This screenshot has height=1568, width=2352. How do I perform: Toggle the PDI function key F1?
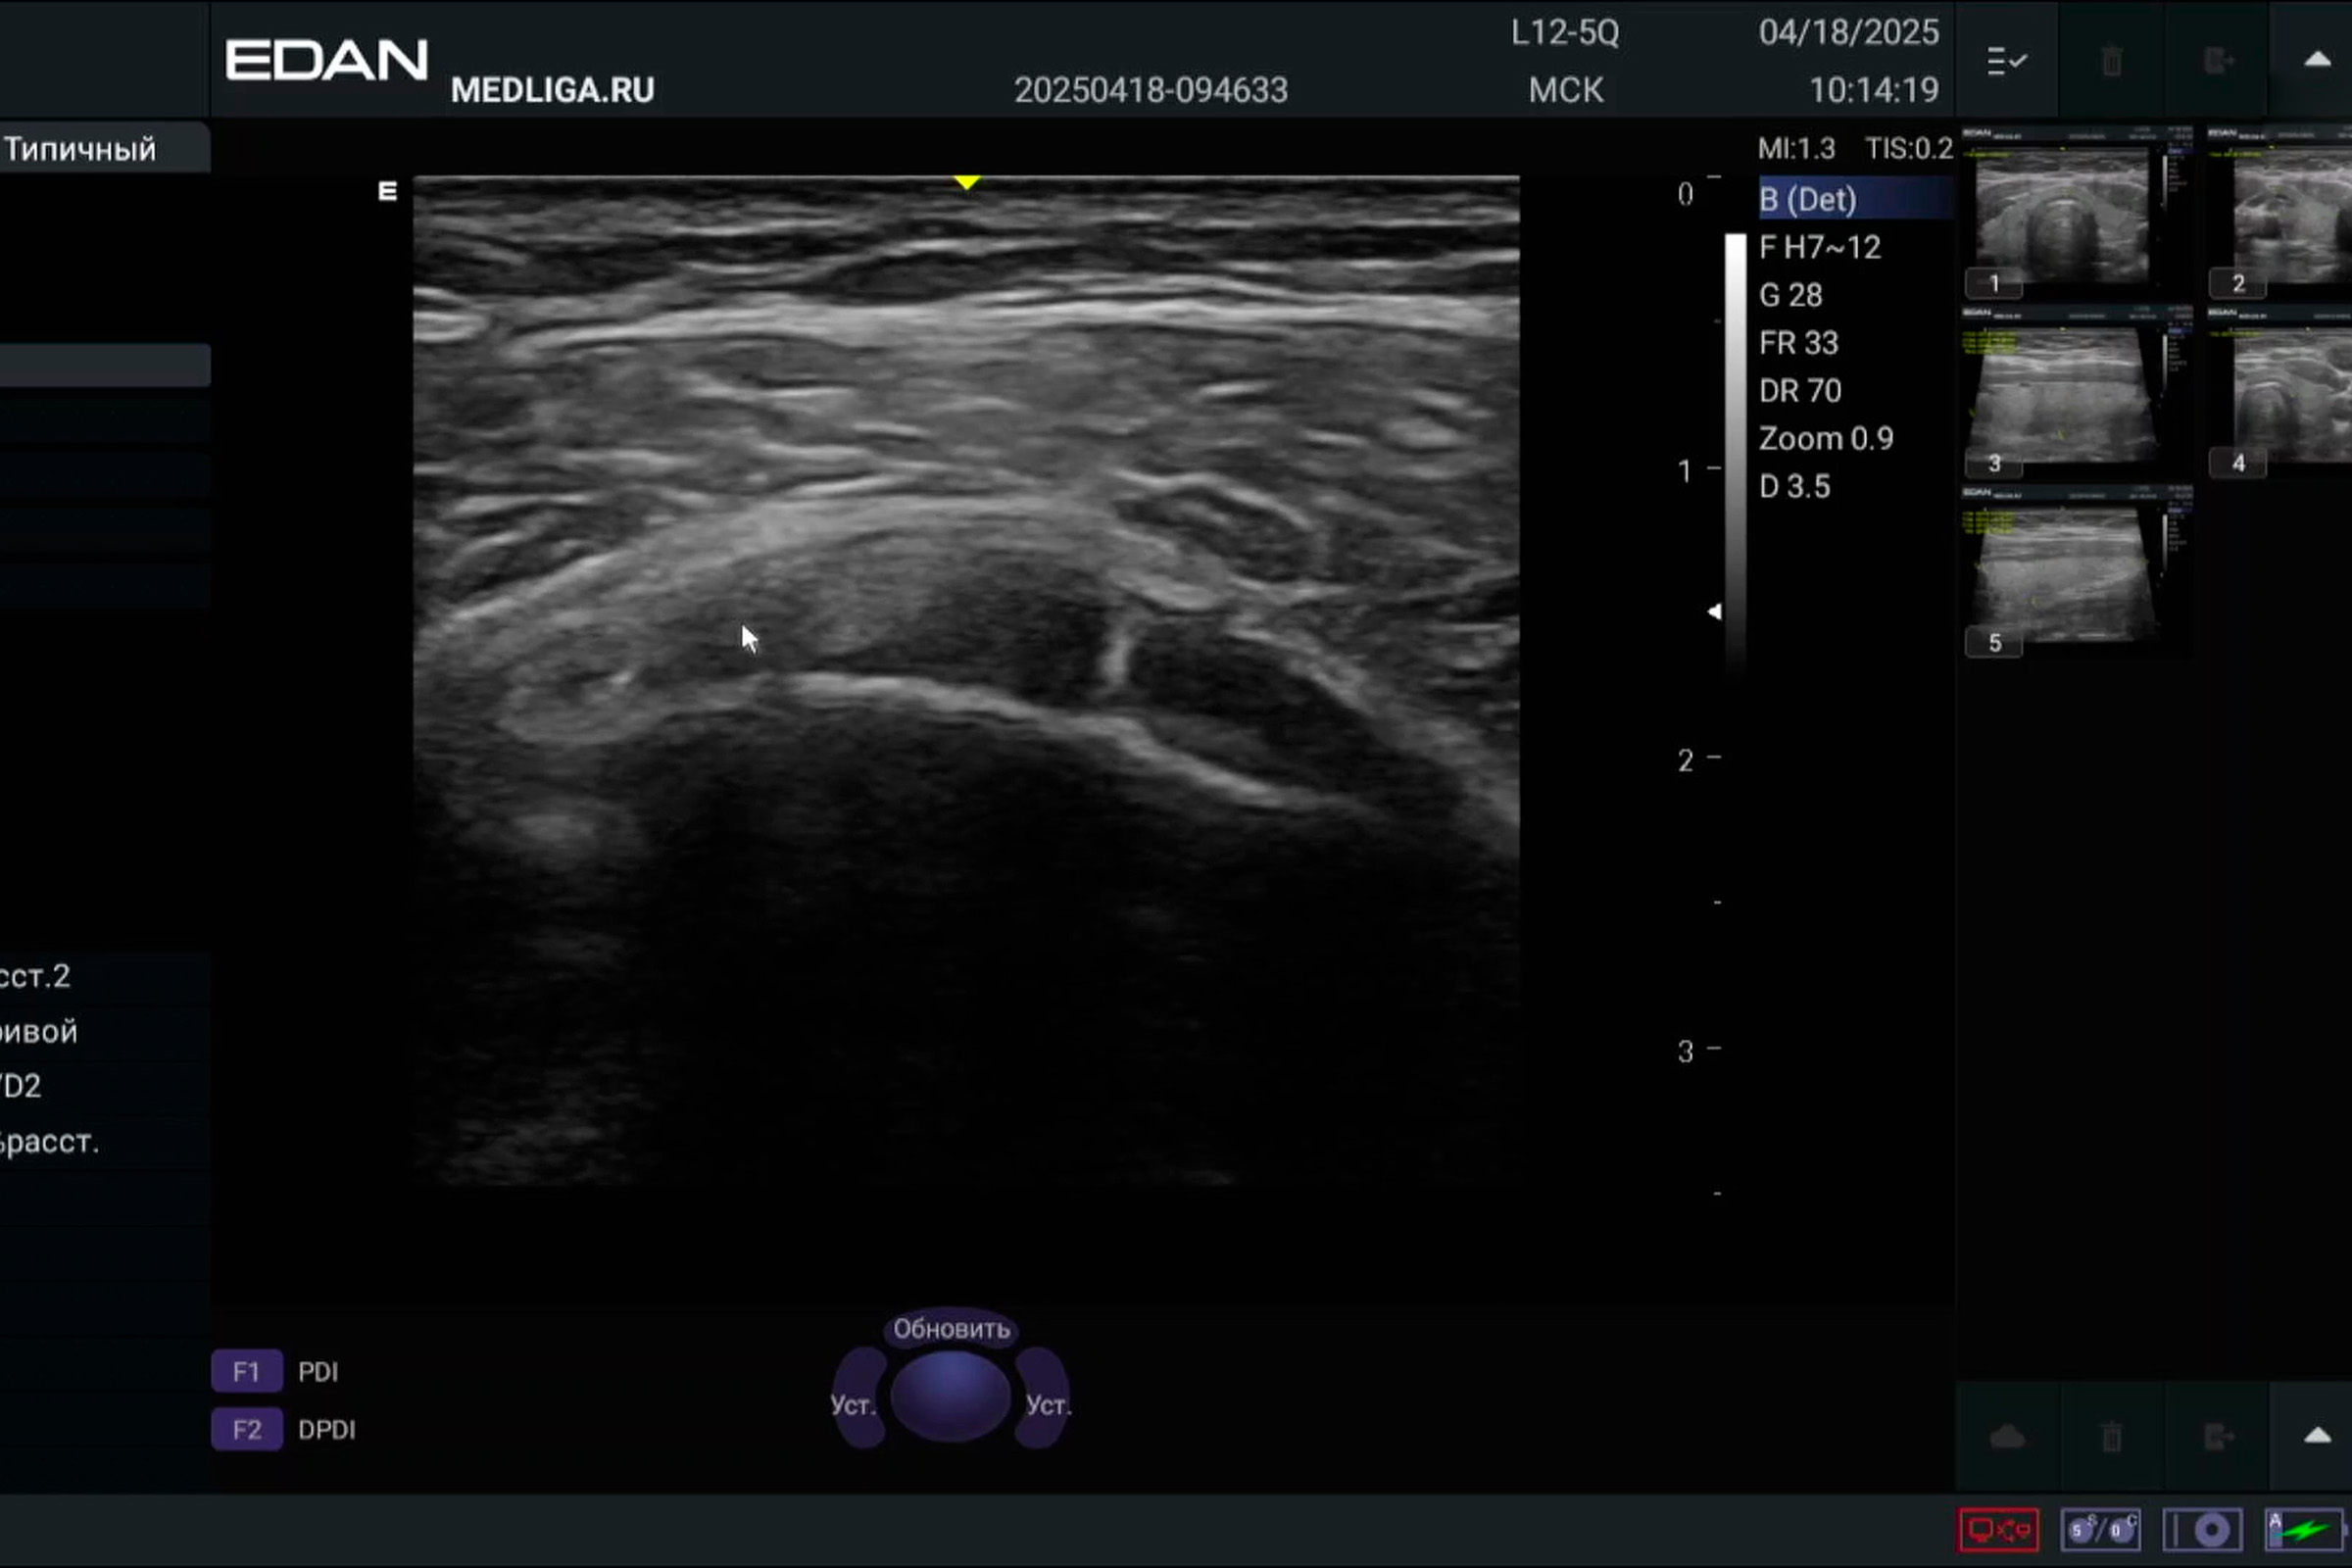[x=246, y=1371]
